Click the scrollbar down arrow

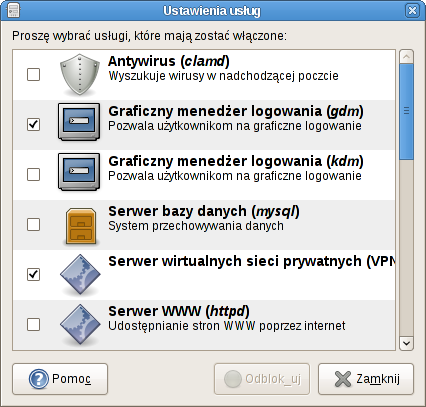(406, 343)
